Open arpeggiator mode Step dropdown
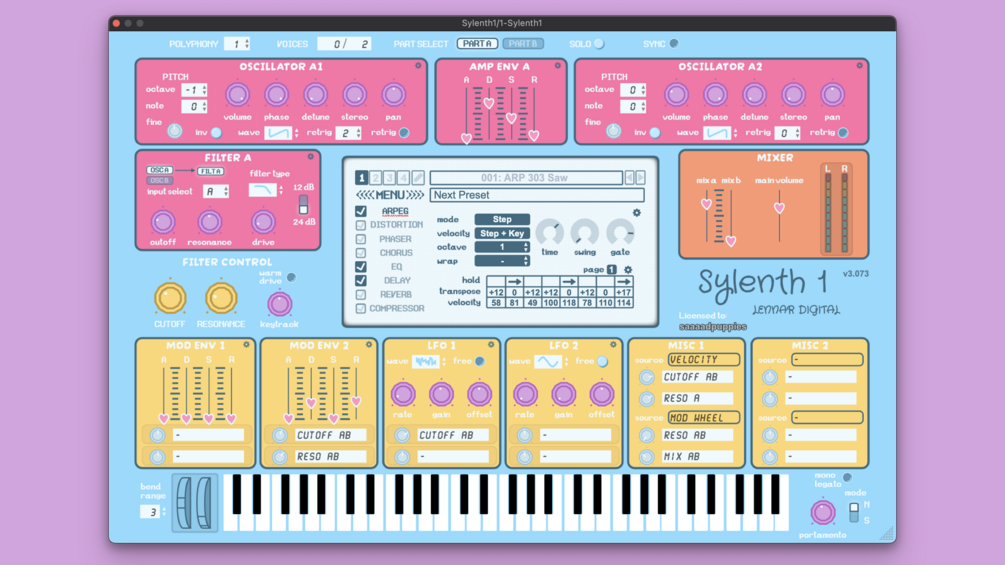Viewport: 1005px width, 565px height. [502, 219]
